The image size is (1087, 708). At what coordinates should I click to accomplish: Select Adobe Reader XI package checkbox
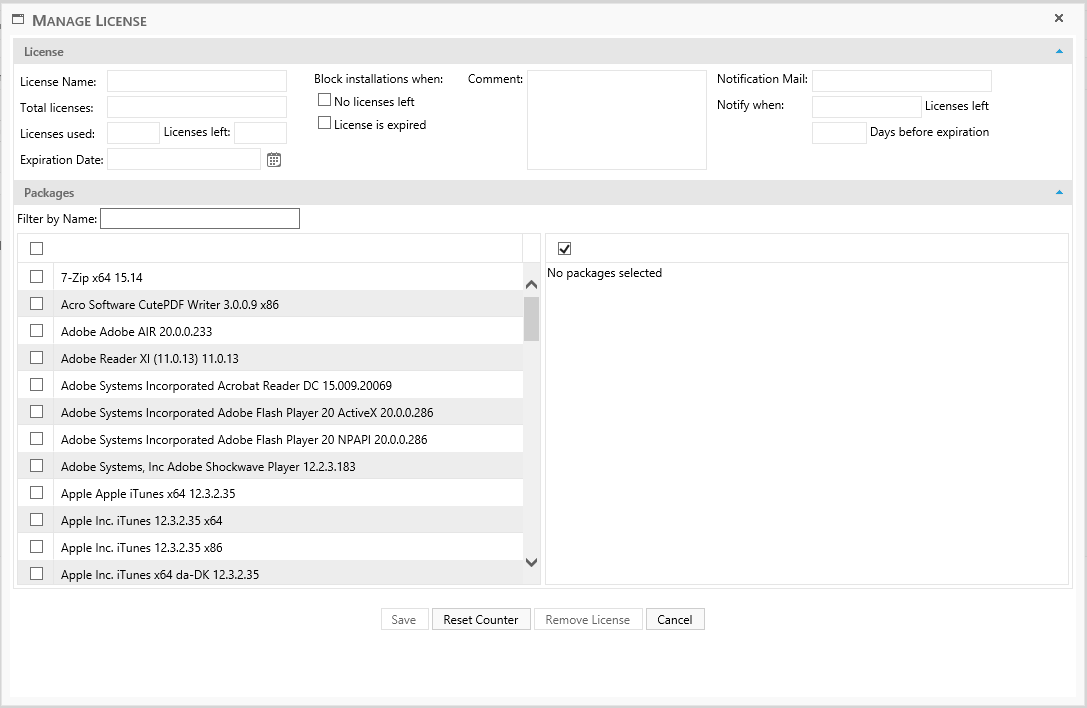point(37,357)
